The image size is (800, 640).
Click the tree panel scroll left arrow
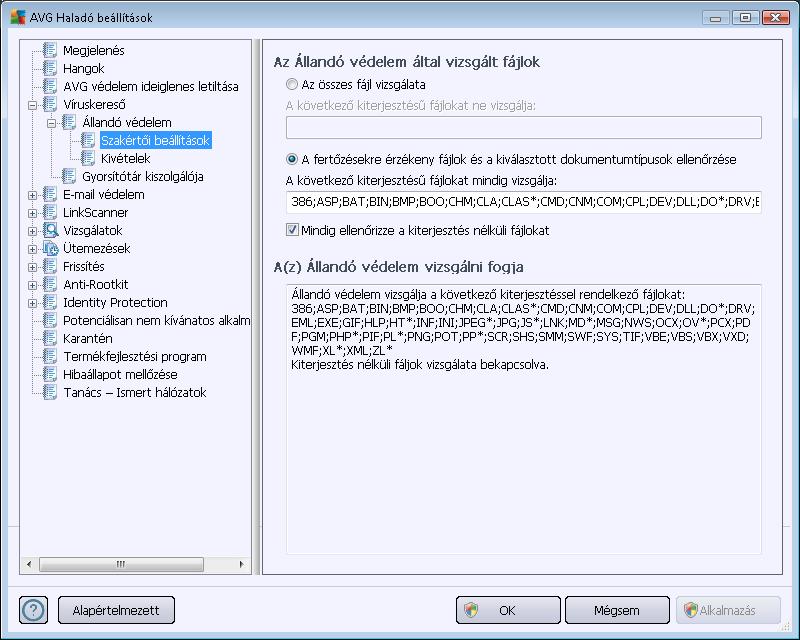[x=29, y=564]
